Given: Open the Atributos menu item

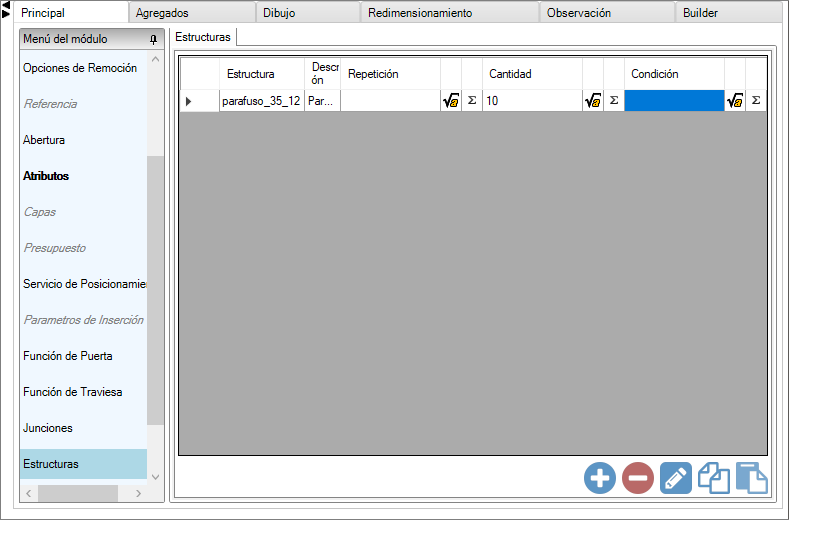Looking at the screenshot, I should tap(46, 176).
